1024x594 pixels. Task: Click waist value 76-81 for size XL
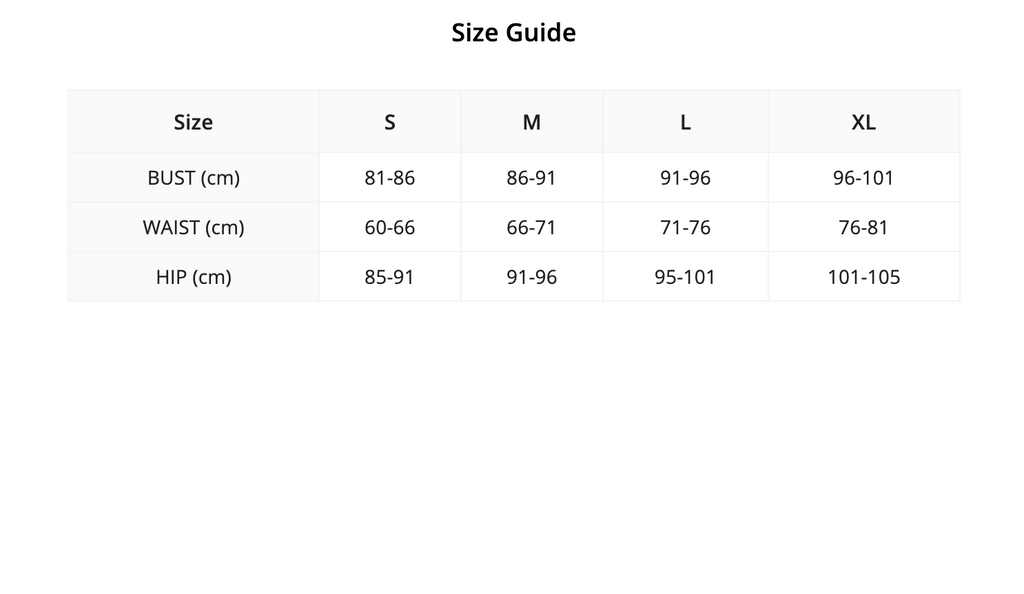tap(863, 227)
